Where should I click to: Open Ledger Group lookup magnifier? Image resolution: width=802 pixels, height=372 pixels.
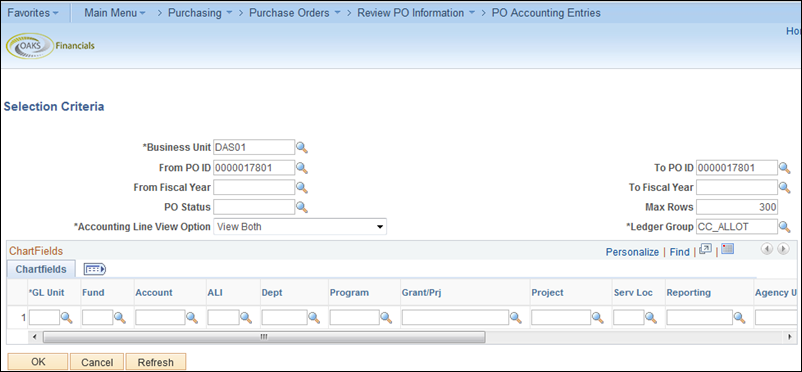click(785, 227)
